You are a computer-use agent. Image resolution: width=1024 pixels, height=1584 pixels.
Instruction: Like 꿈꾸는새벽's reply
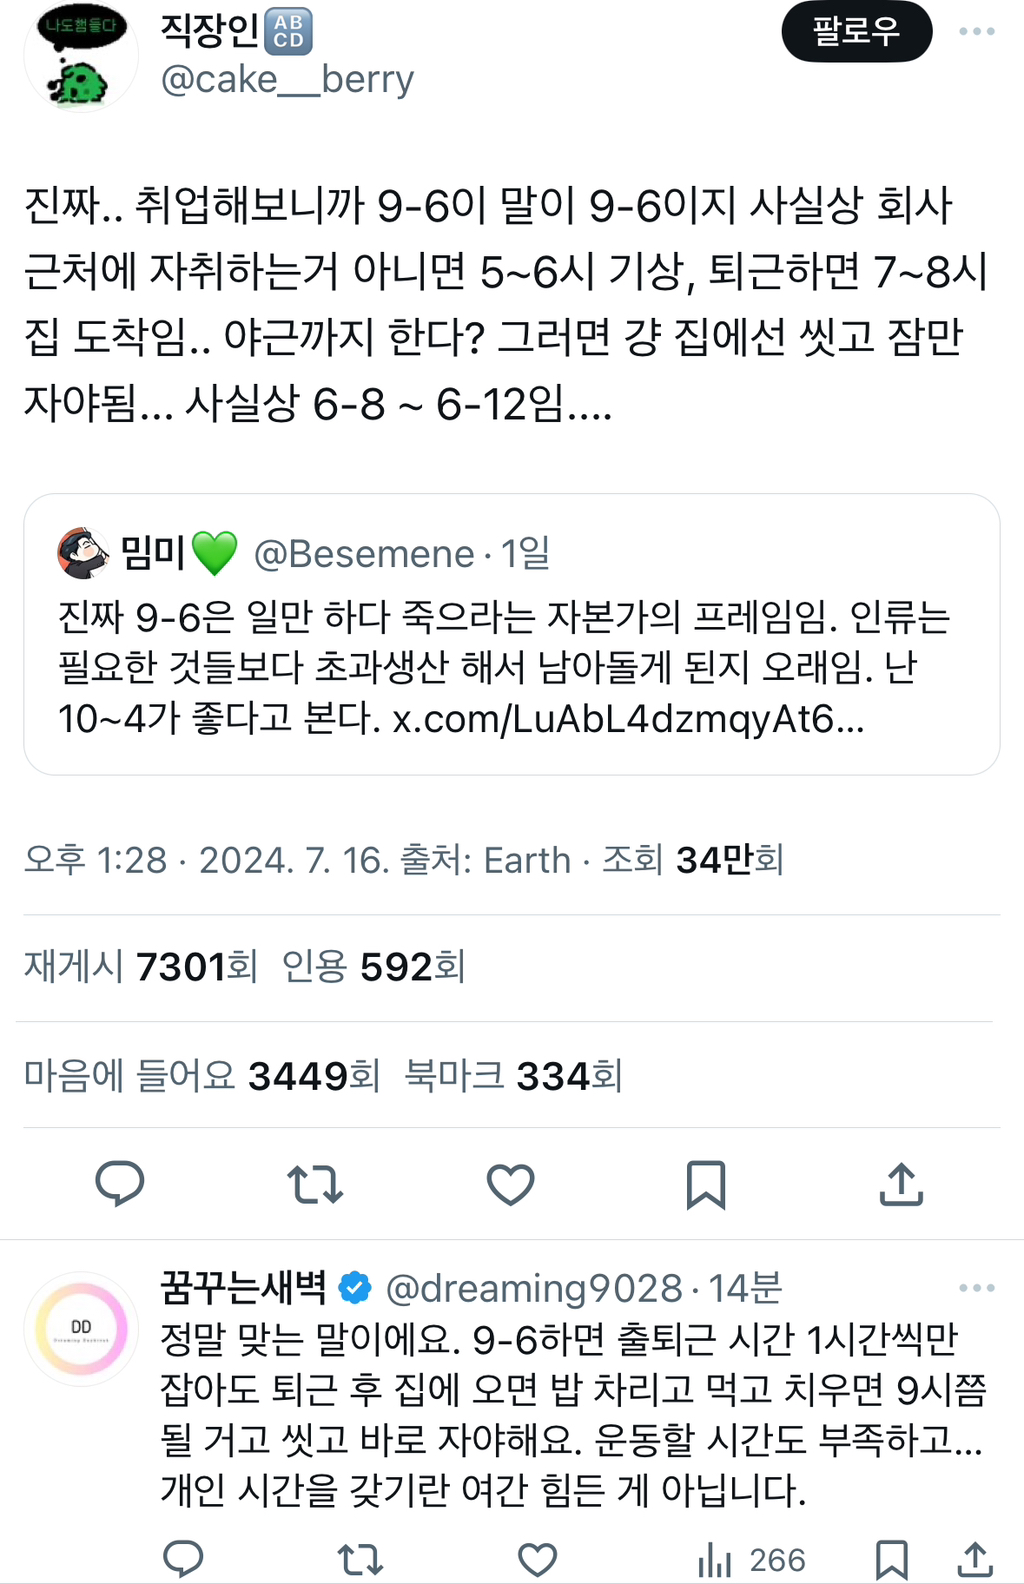(x=537, y=1559)
